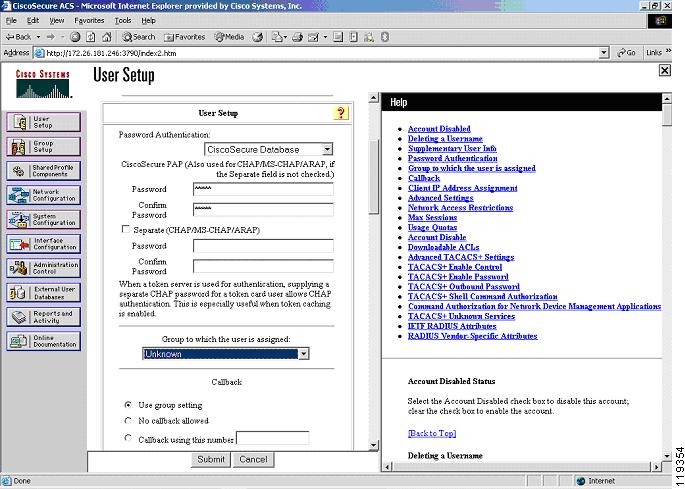
Task: Open the Max Sessions help link
Action: (432, 217)
